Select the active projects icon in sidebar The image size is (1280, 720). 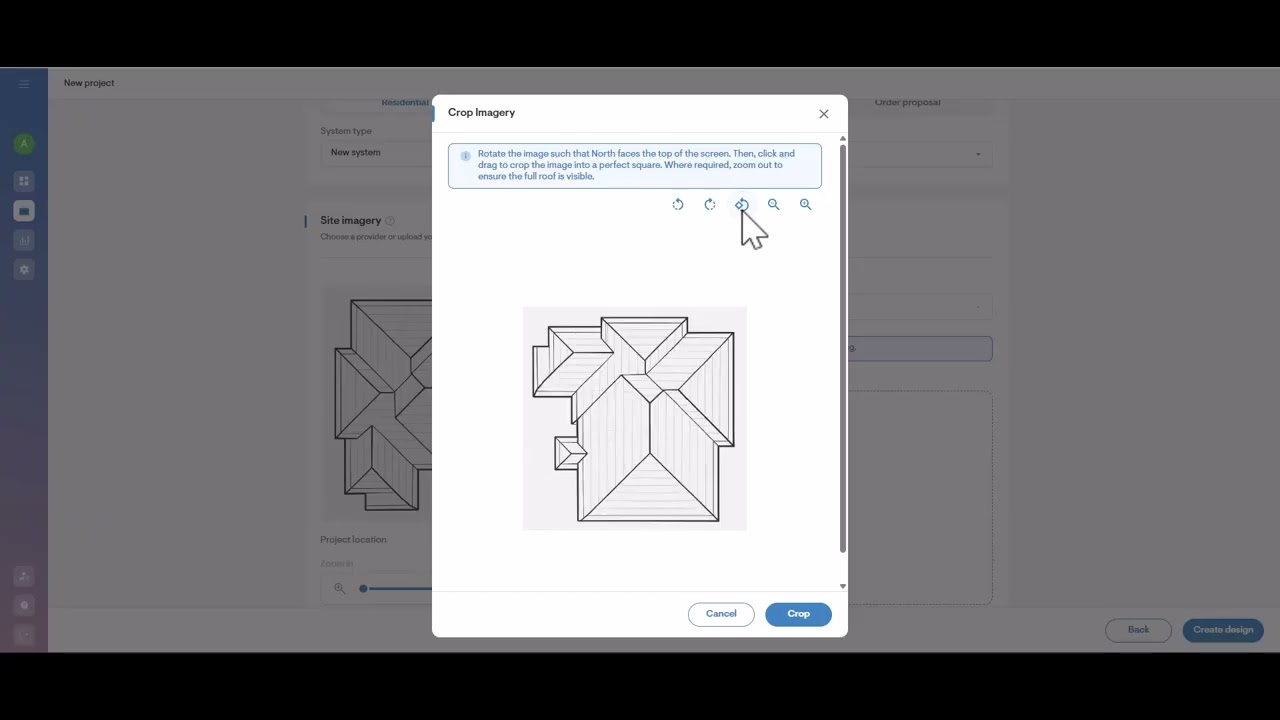24,211
